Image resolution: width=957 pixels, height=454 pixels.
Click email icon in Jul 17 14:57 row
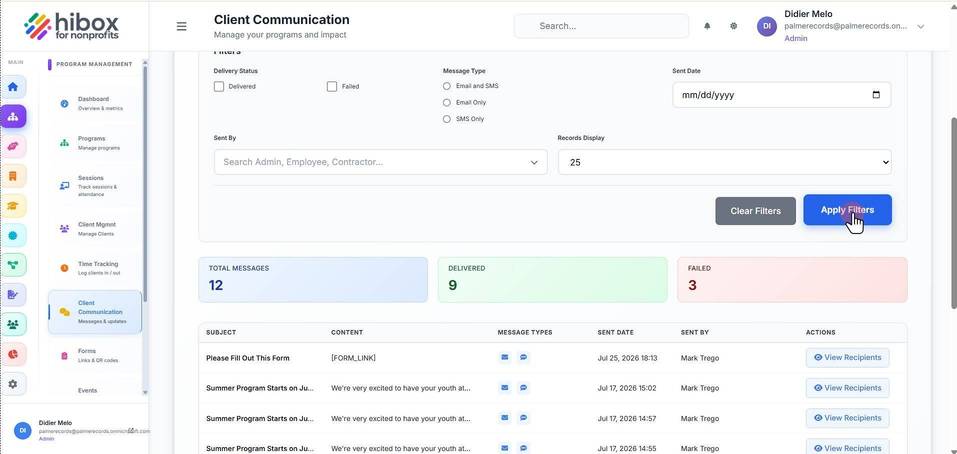coord(505,418)
